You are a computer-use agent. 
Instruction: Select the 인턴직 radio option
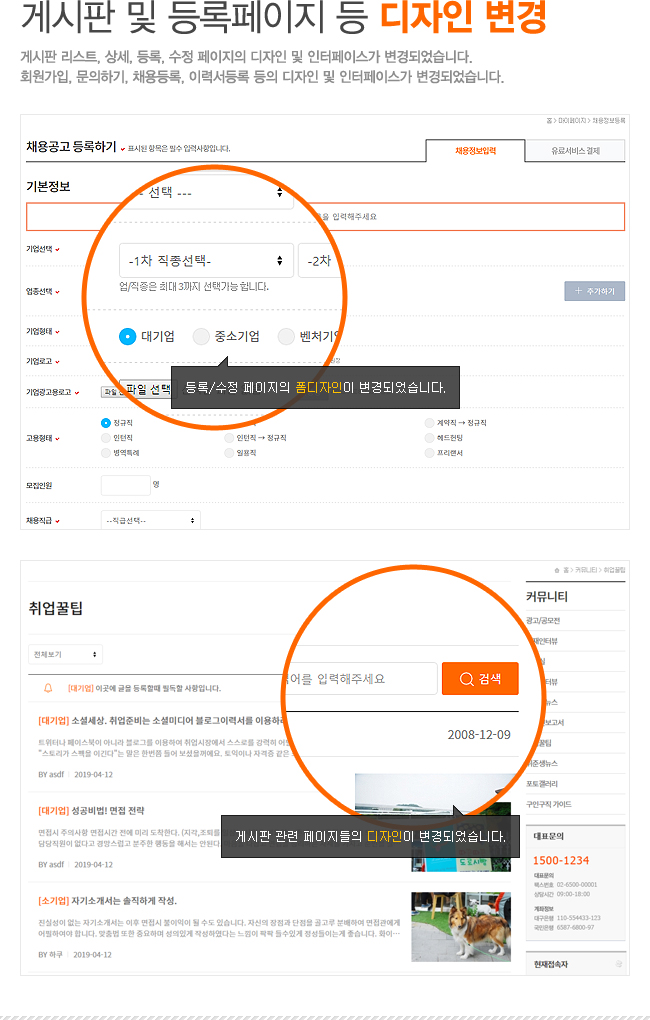pos(106,438)
